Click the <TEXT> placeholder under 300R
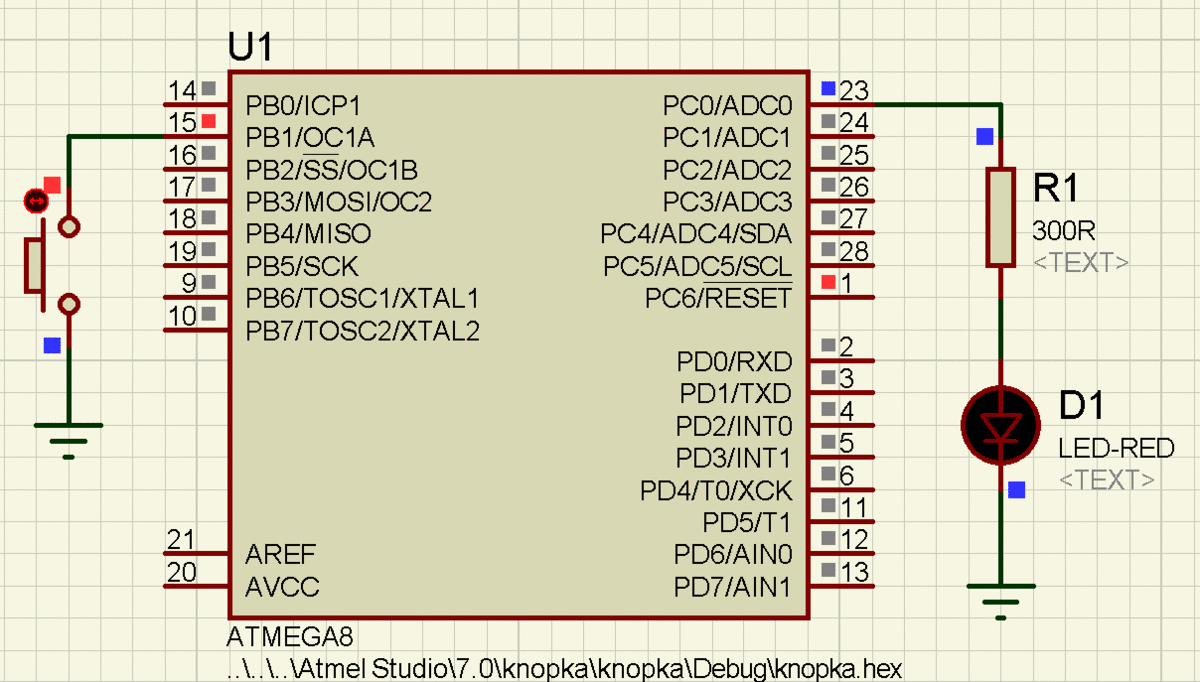Screen dimensions: 1200x682 click(1081, 263)
